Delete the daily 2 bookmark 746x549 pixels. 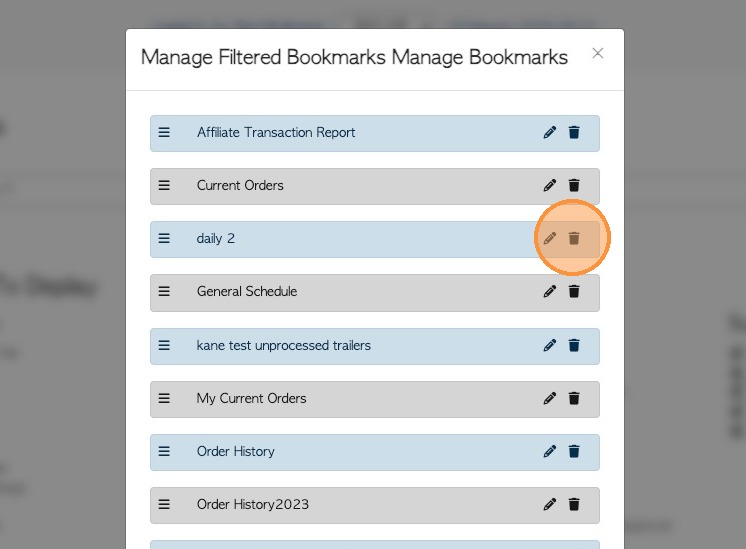point(574,239)
